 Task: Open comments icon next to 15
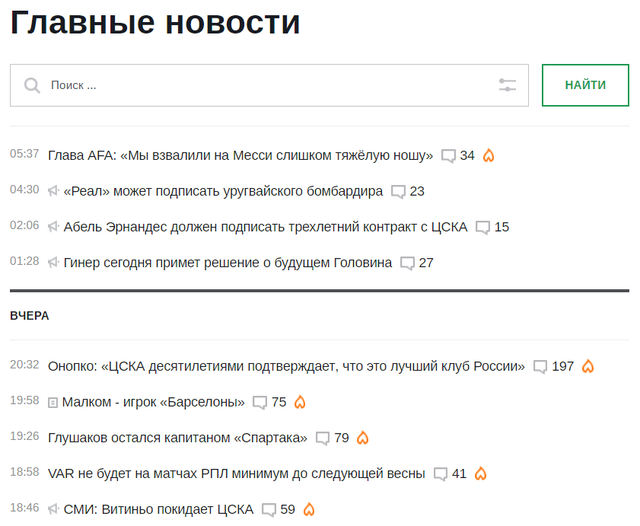tap(482, 228)
